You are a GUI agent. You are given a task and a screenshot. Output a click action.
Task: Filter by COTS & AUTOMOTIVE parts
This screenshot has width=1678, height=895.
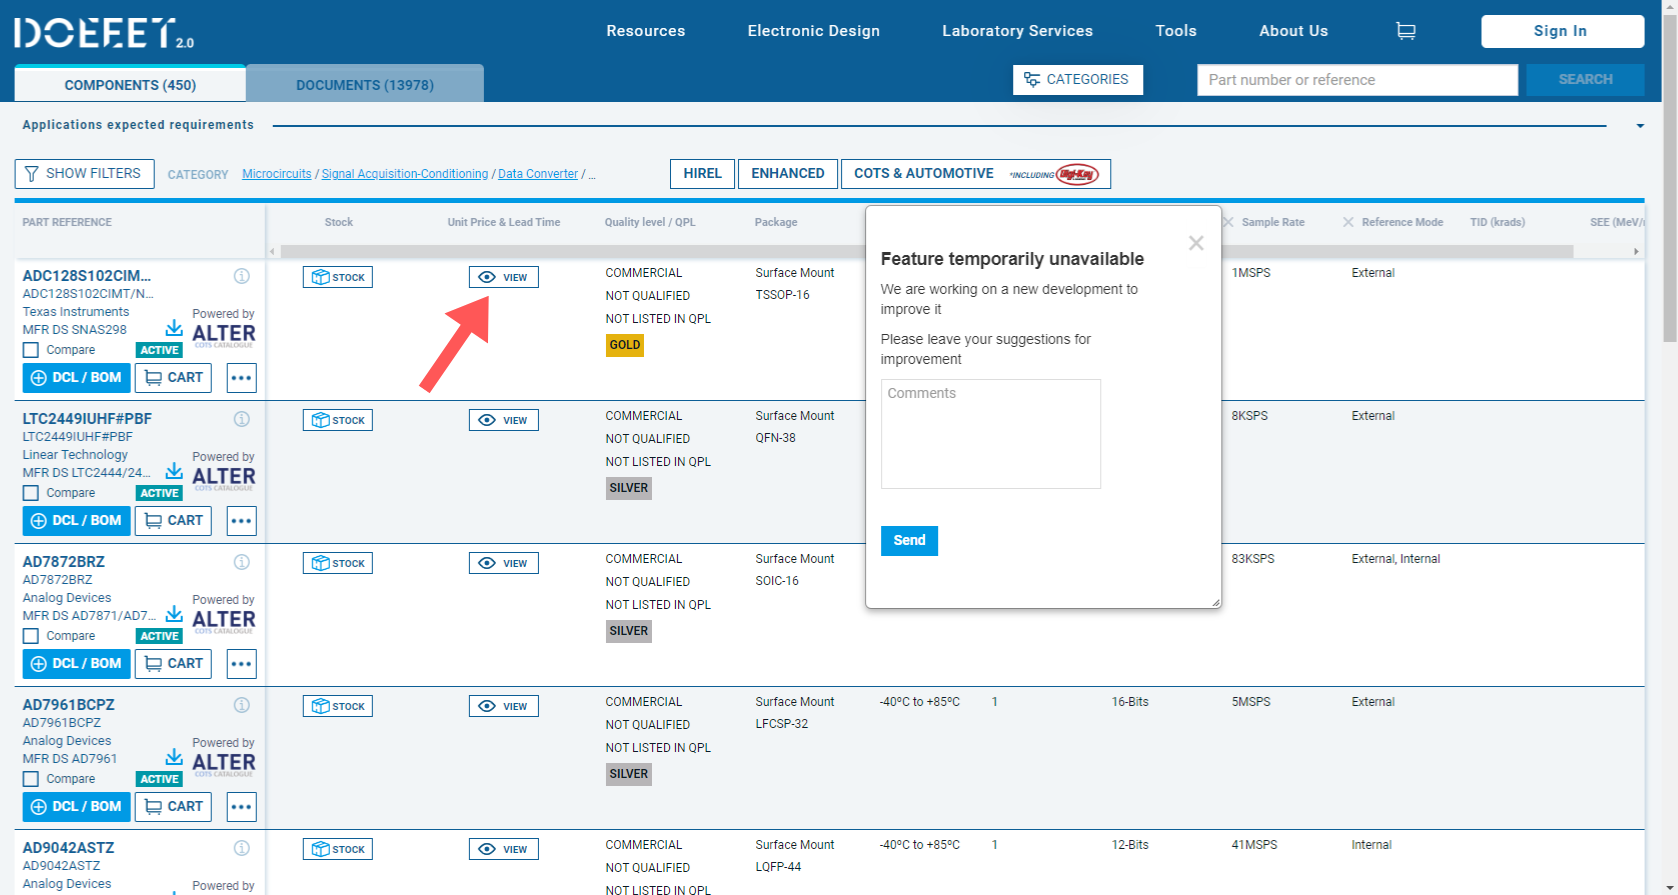coord(976,174)
